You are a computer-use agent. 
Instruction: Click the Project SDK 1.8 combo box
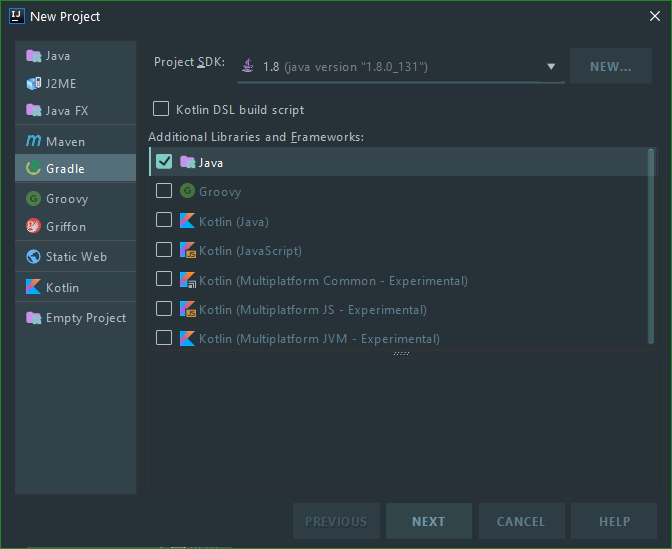click(x=401, y=66)
